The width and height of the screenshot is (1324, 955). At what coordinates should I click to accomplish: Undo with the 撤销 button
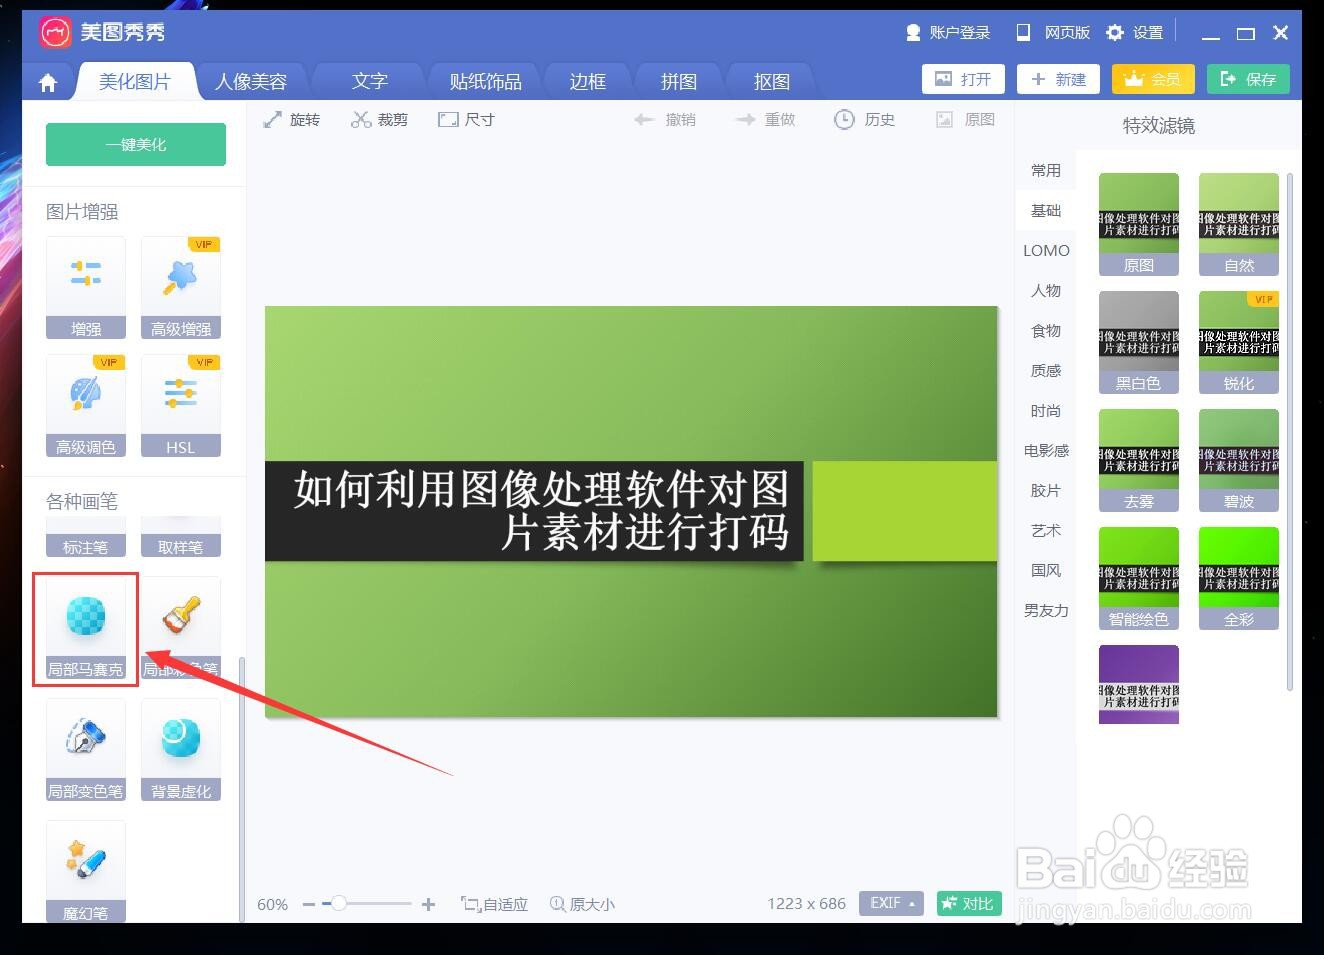[665, 120]
